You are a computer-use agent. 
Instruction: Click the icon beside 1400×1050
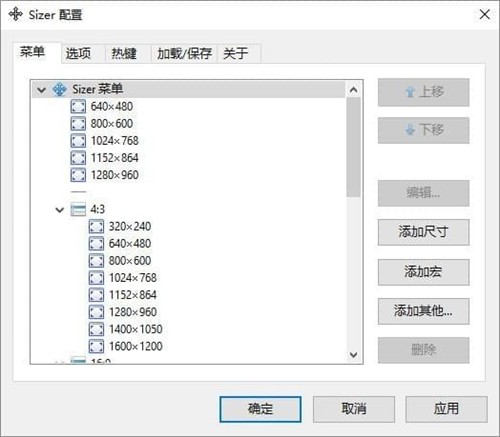96,329
